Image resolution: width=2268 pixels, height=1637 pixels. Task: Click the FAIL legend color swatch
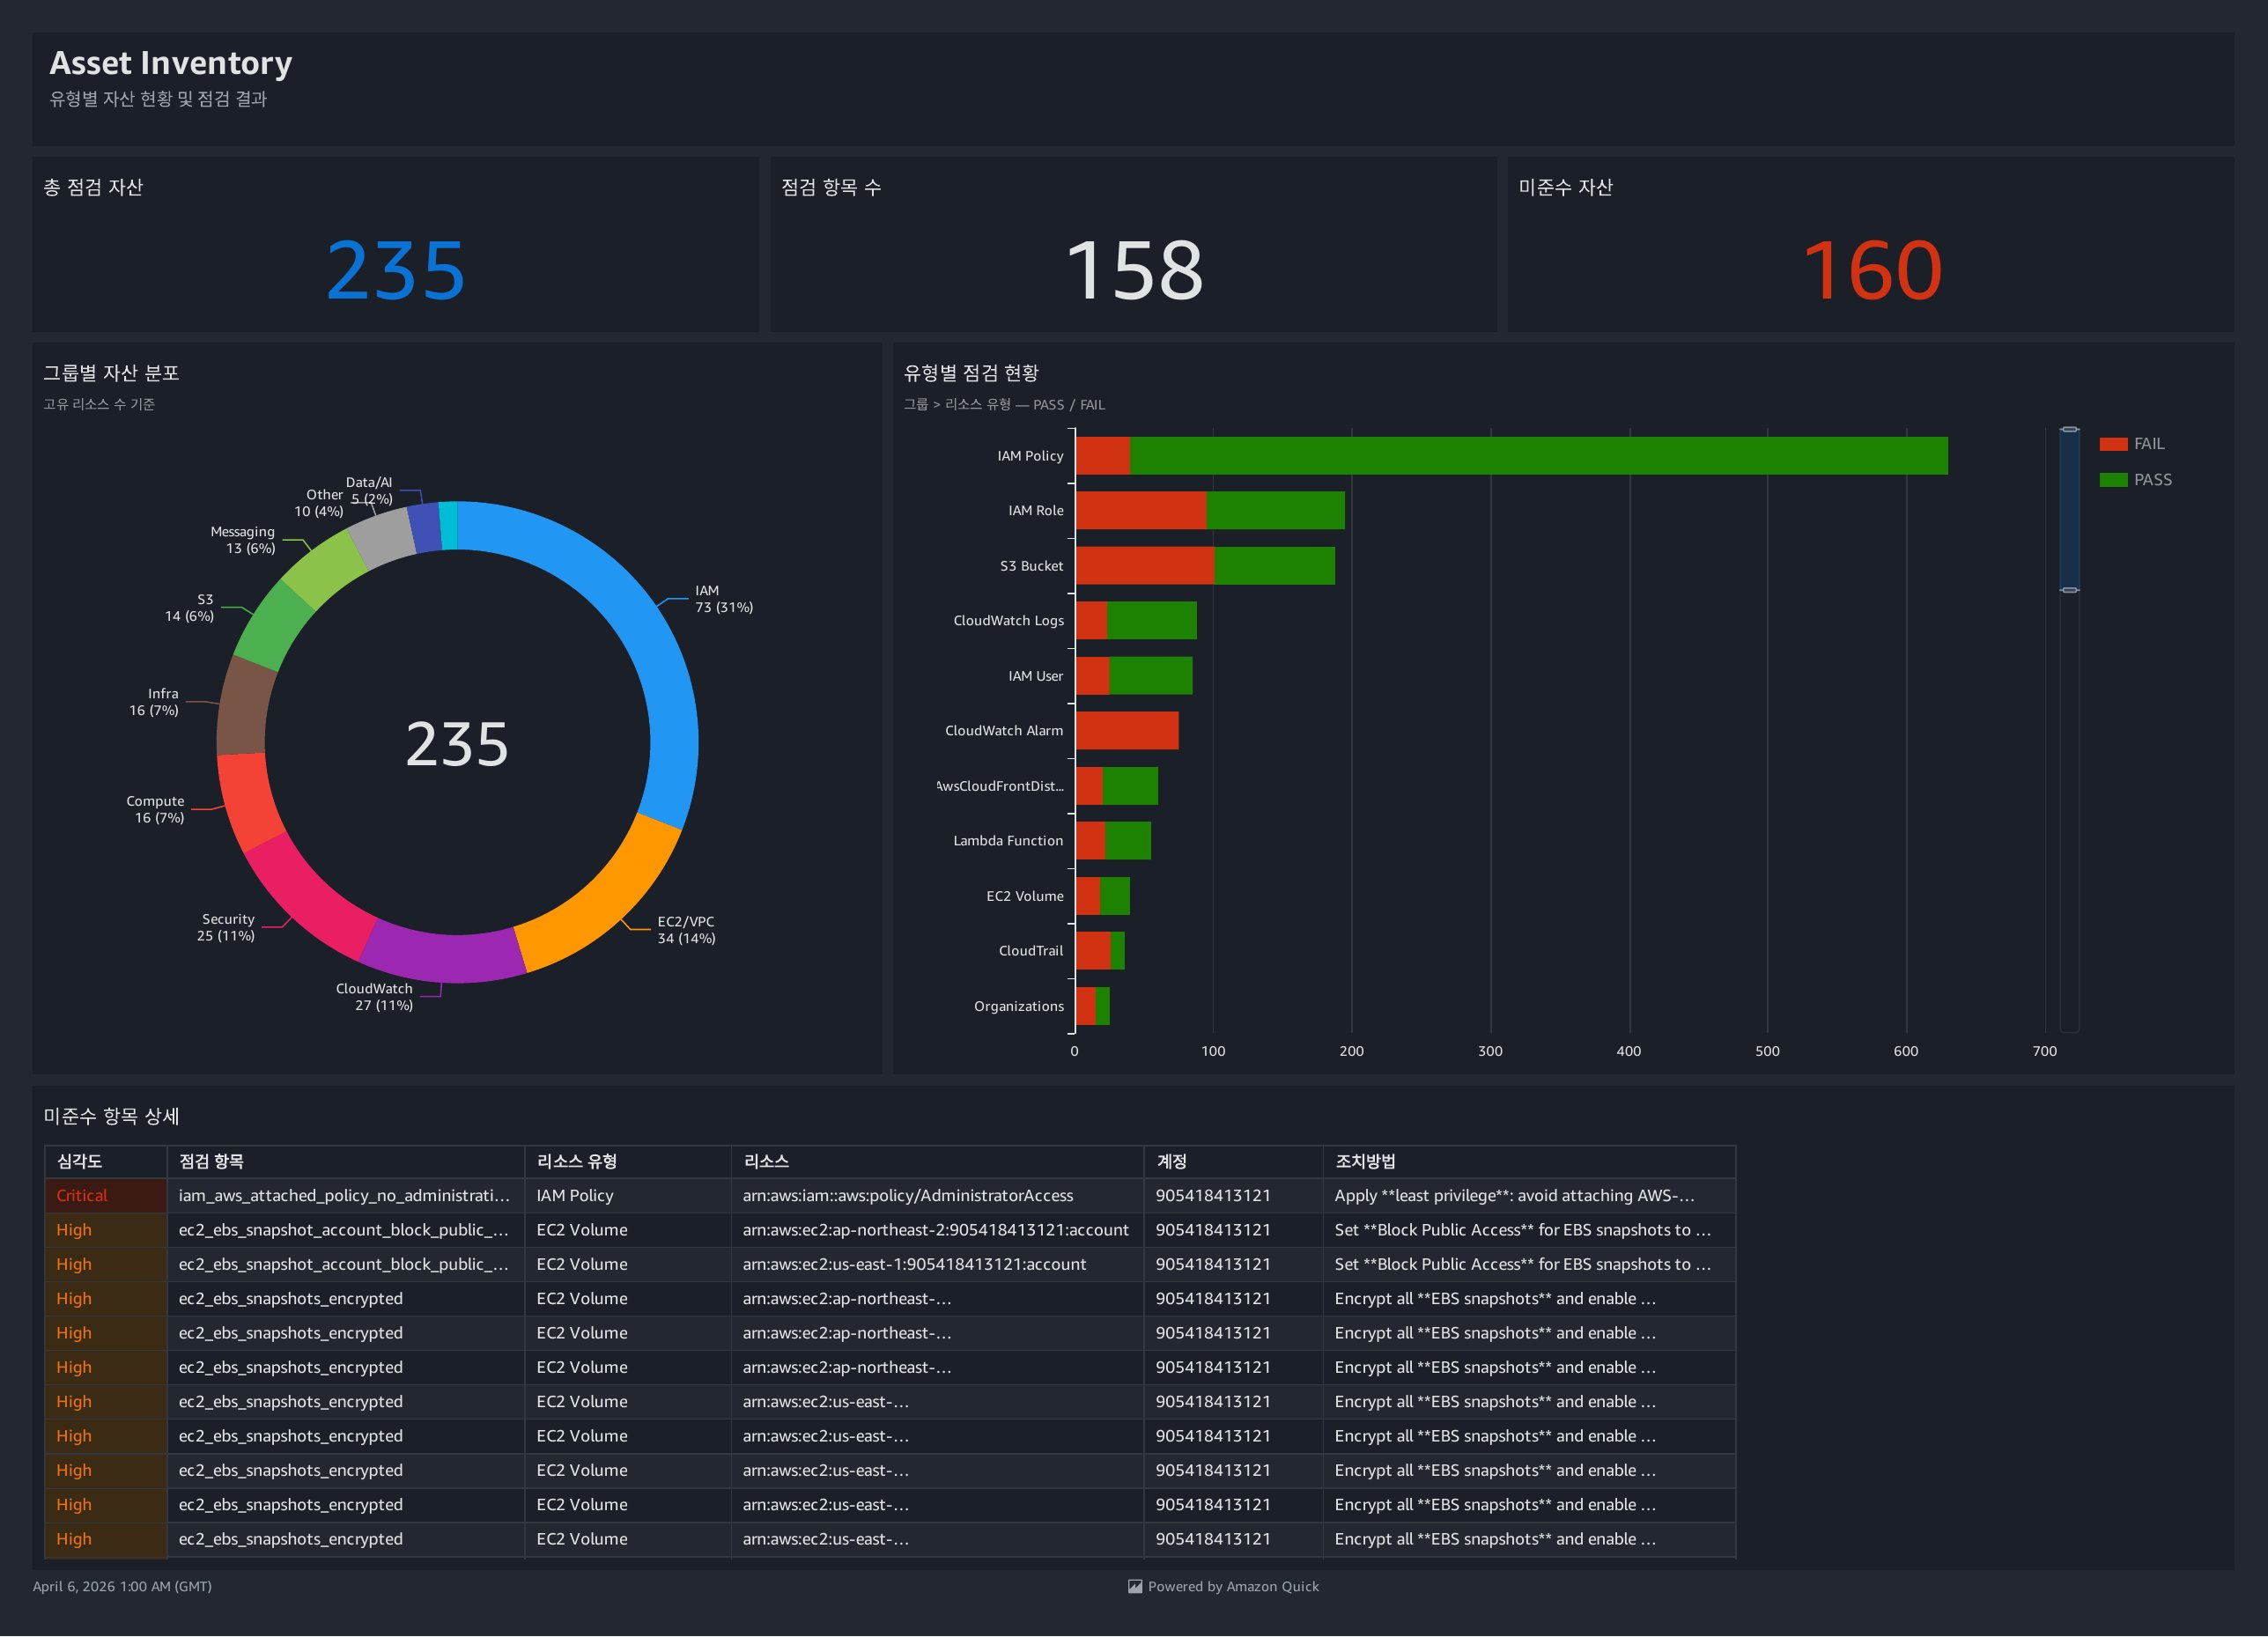(x=2113, y=444)
